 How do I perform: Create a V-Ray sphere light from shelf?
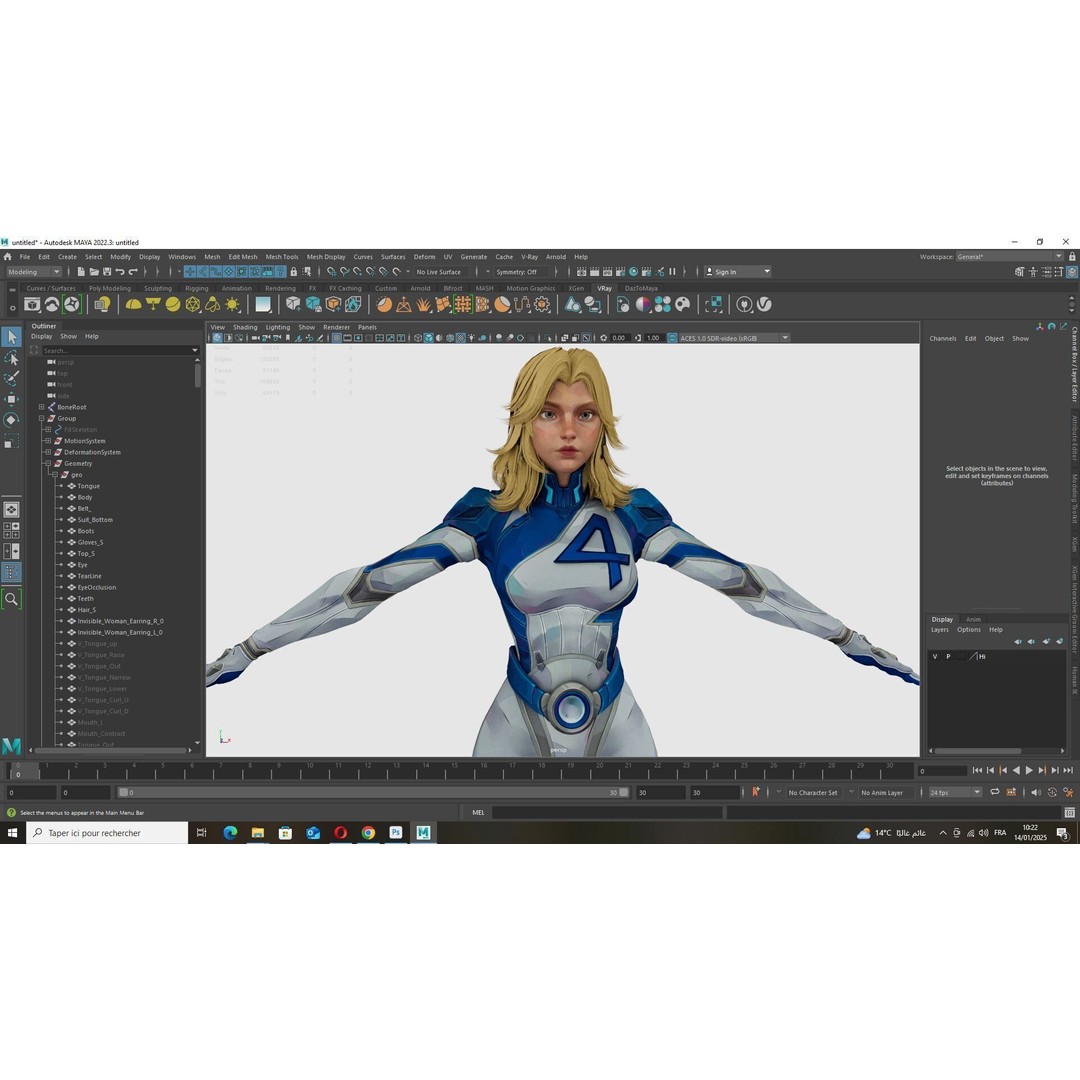[173, 304]
